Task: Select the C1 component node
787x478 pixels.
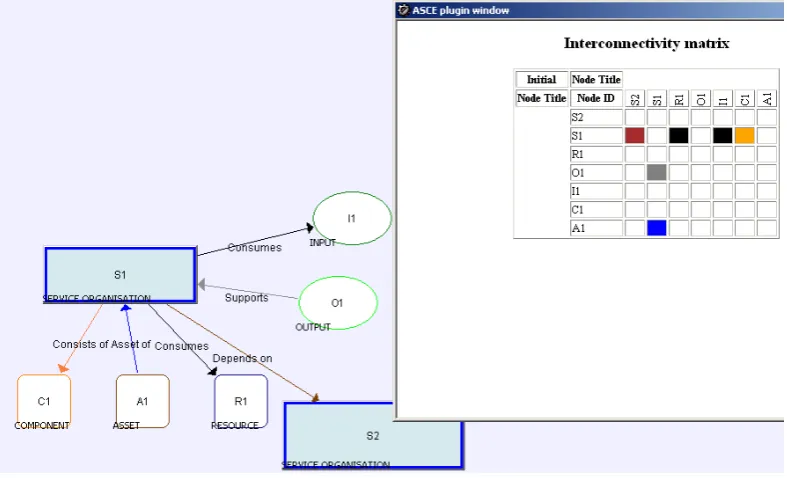Action: coord(44,401)
